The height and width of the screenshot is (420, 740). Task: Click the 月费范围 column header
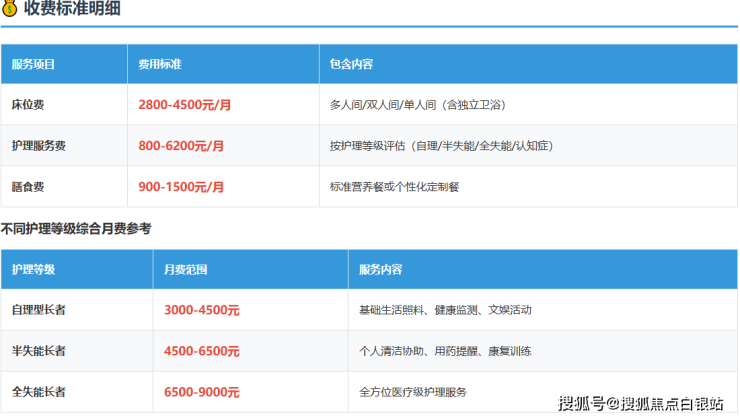pyautogui.click(x=185, y=269)
